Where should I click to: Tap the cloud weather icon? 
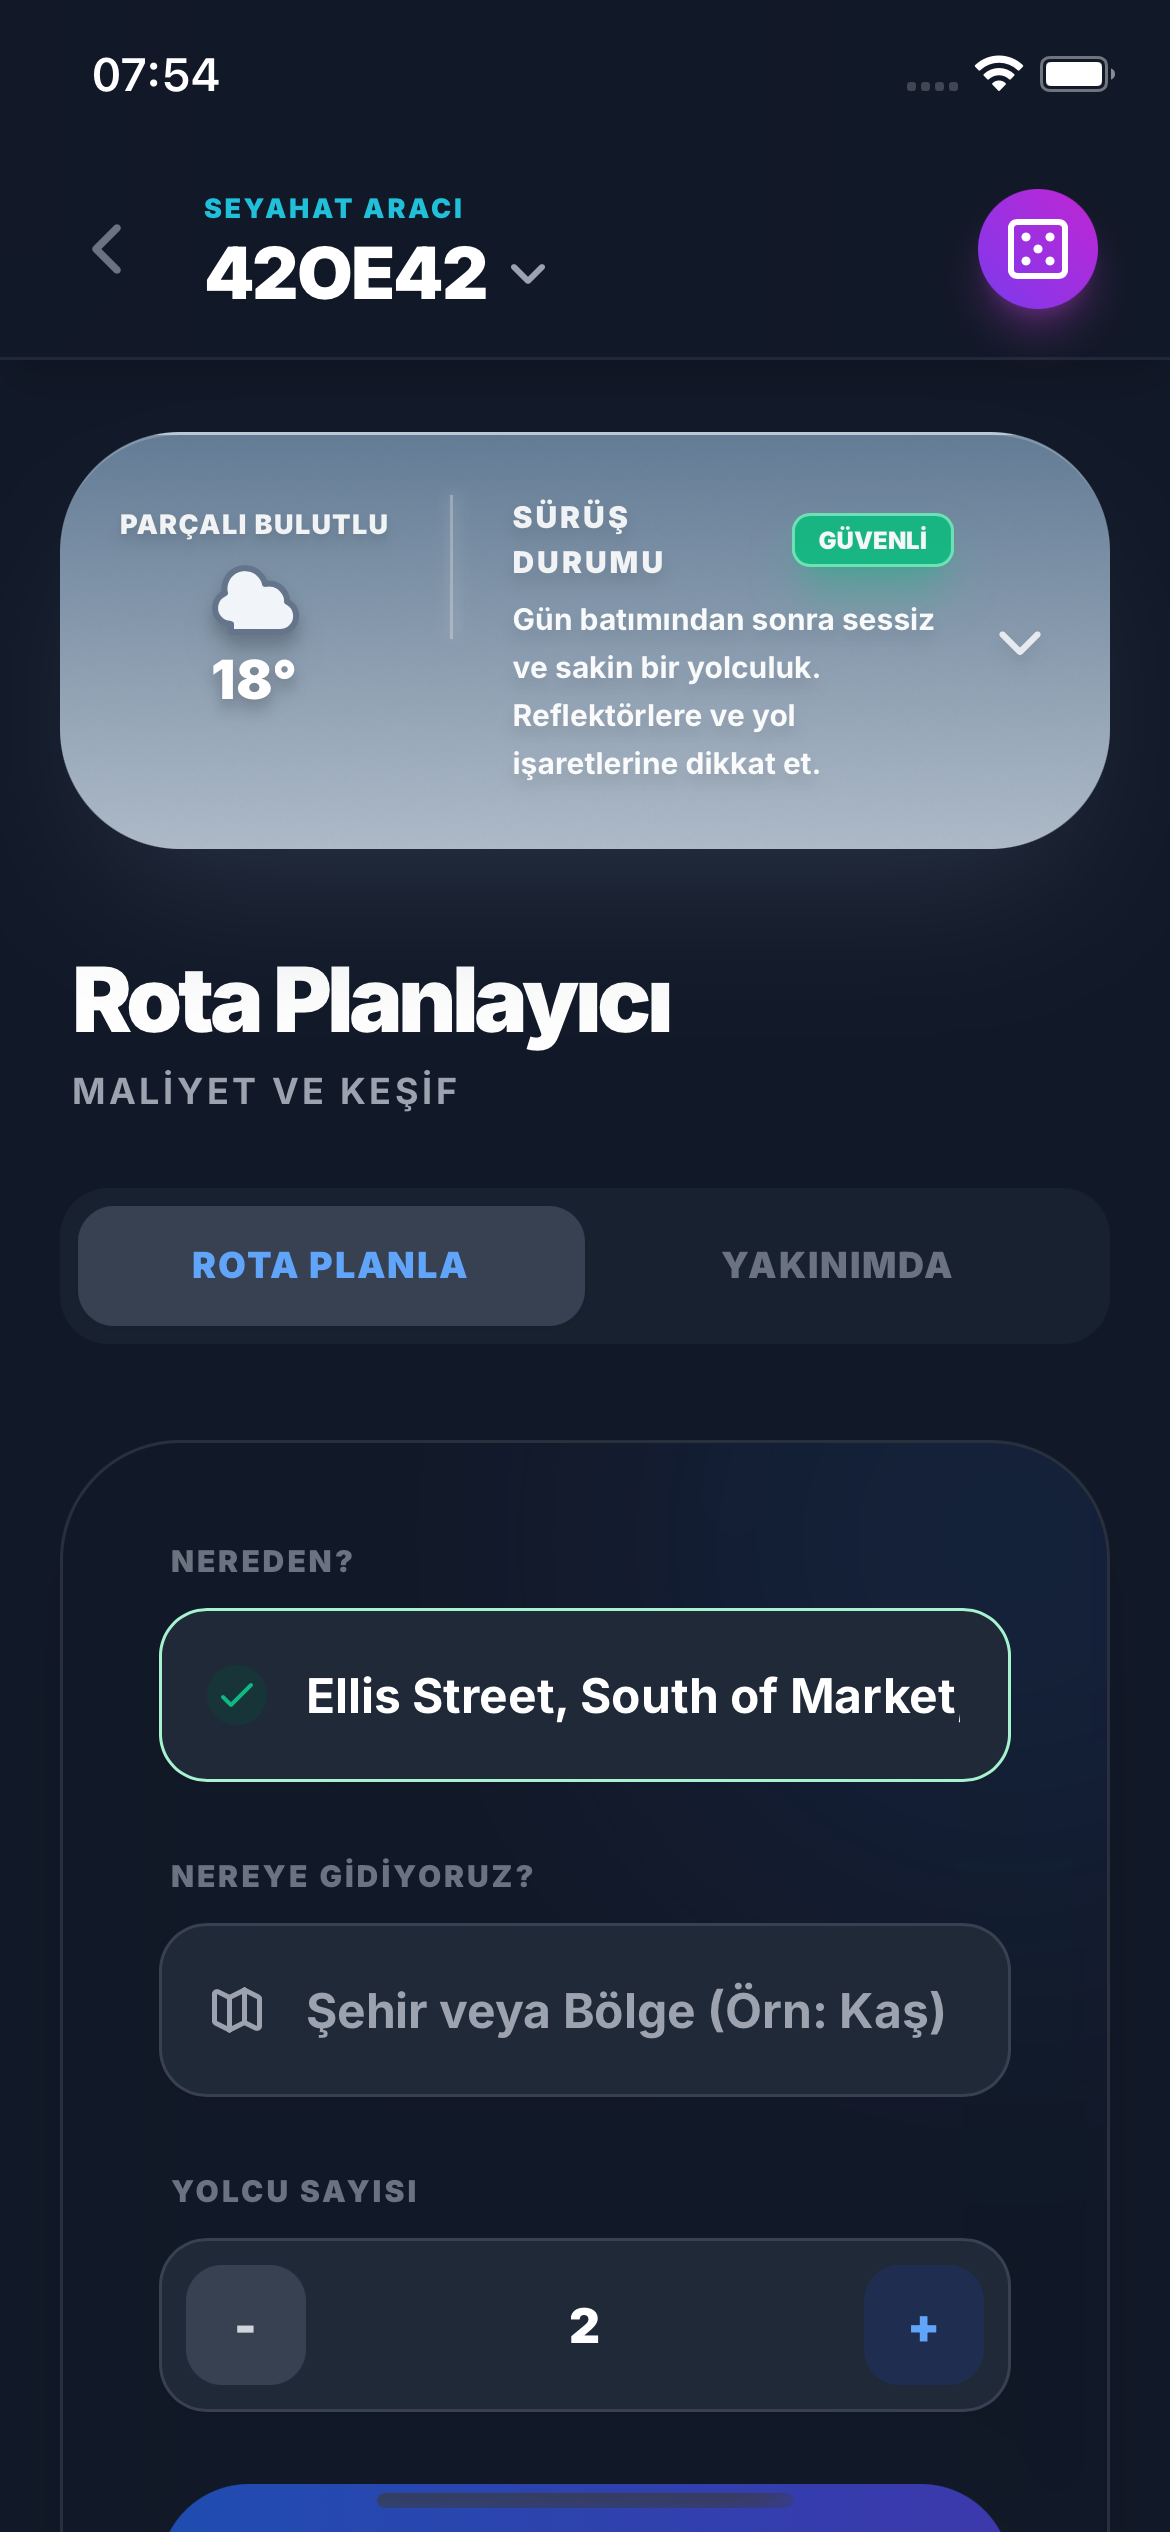pyautogui.click(x=255, y=600)
